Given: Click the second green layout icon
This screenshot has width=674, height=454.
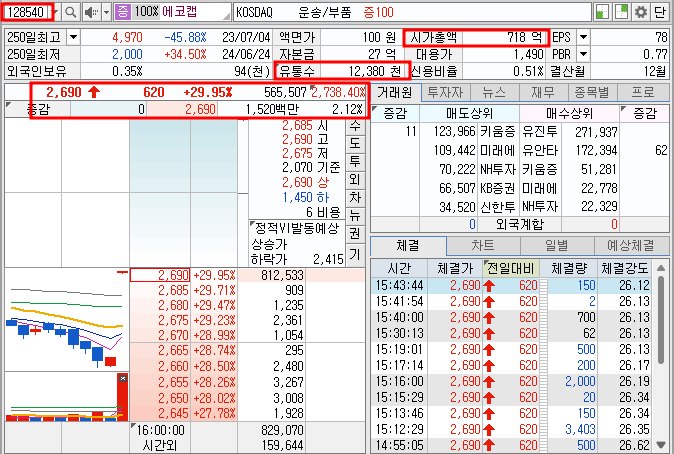Looking at the screenshot, I should pyautogui.click(x=621, y=12).
